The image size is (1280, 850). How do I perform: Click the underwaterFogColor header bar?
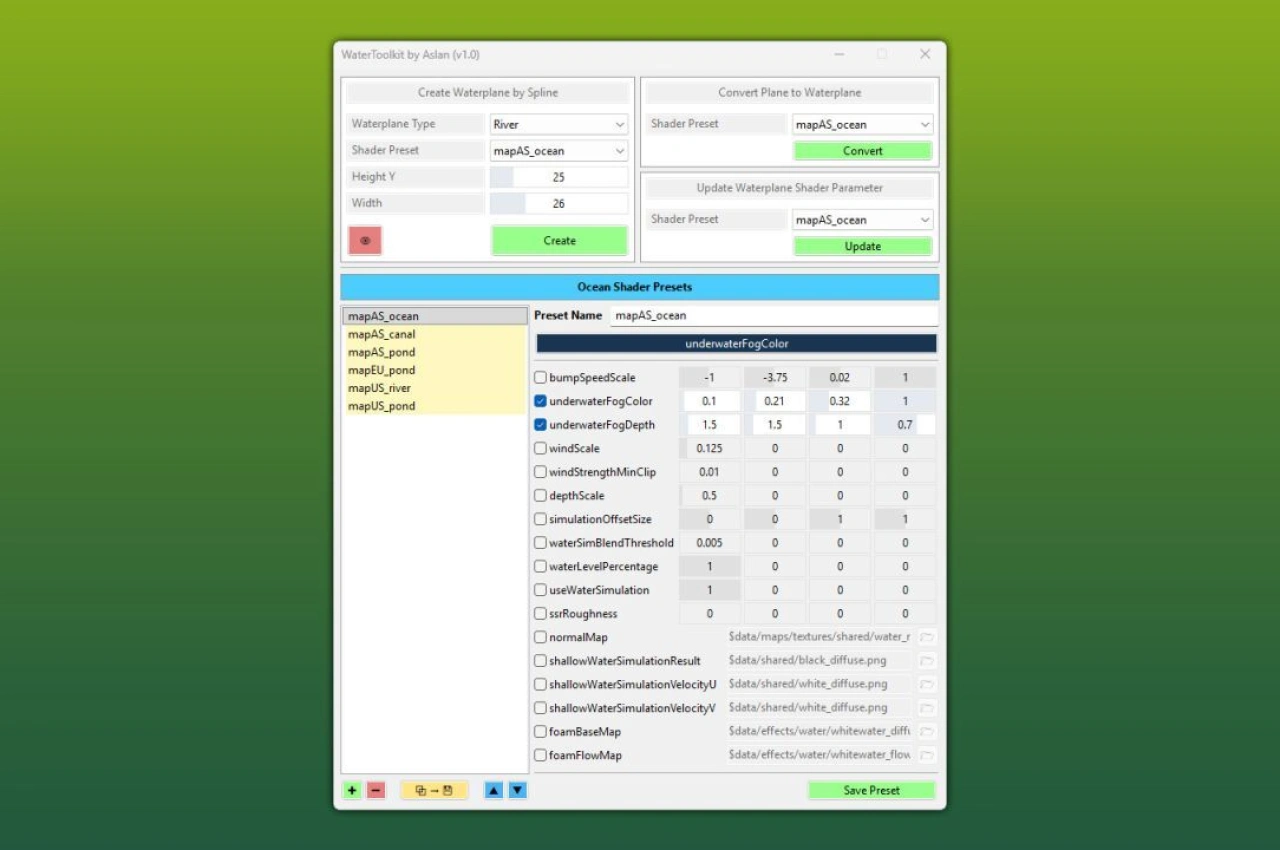[x=737, y=343]
